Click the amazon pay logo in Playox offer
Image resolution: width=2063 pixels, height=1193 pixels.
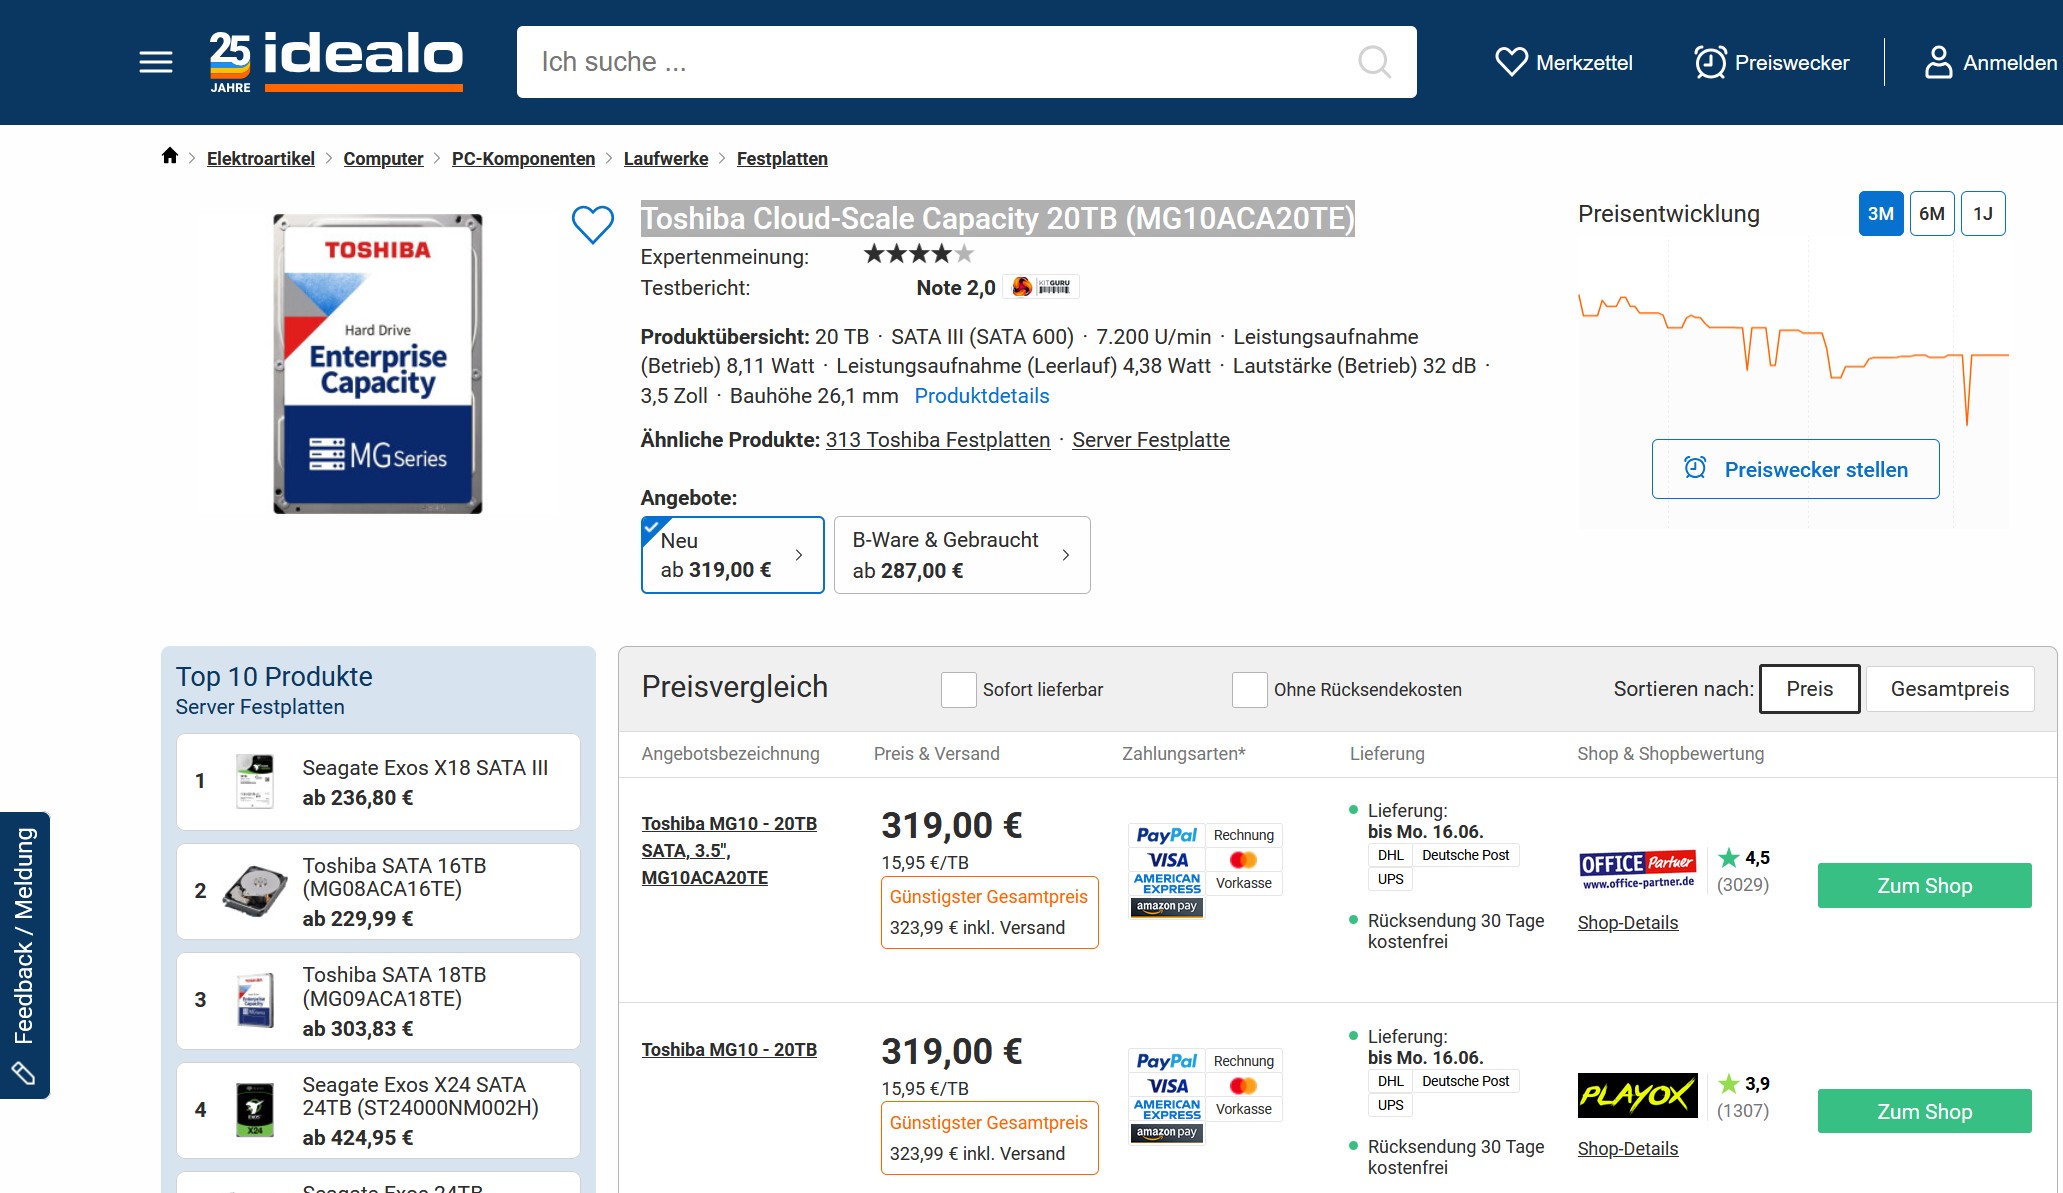tap(1166, 1132)
